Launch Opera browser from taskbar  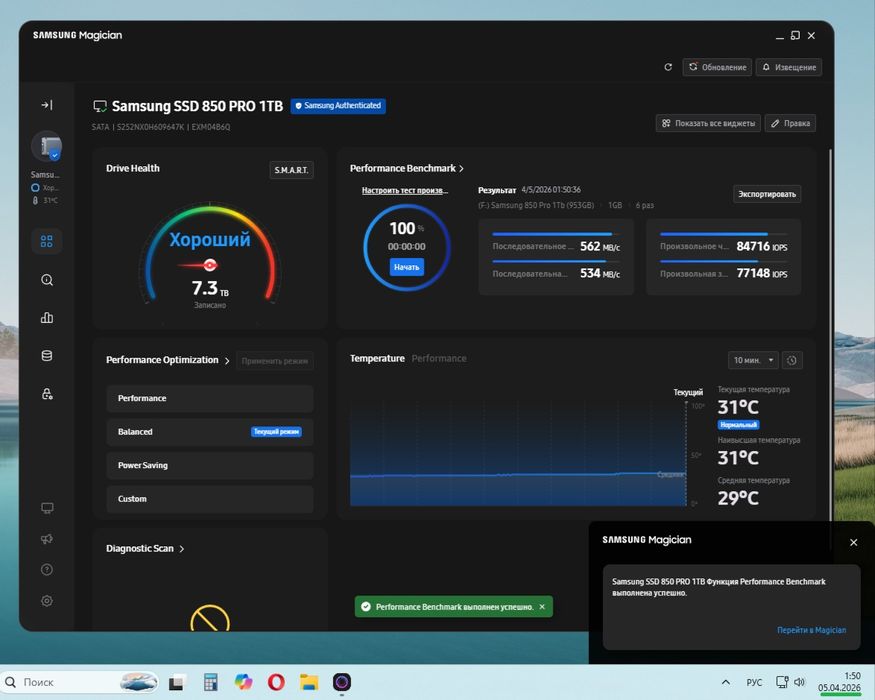click(x=276, y=682)
